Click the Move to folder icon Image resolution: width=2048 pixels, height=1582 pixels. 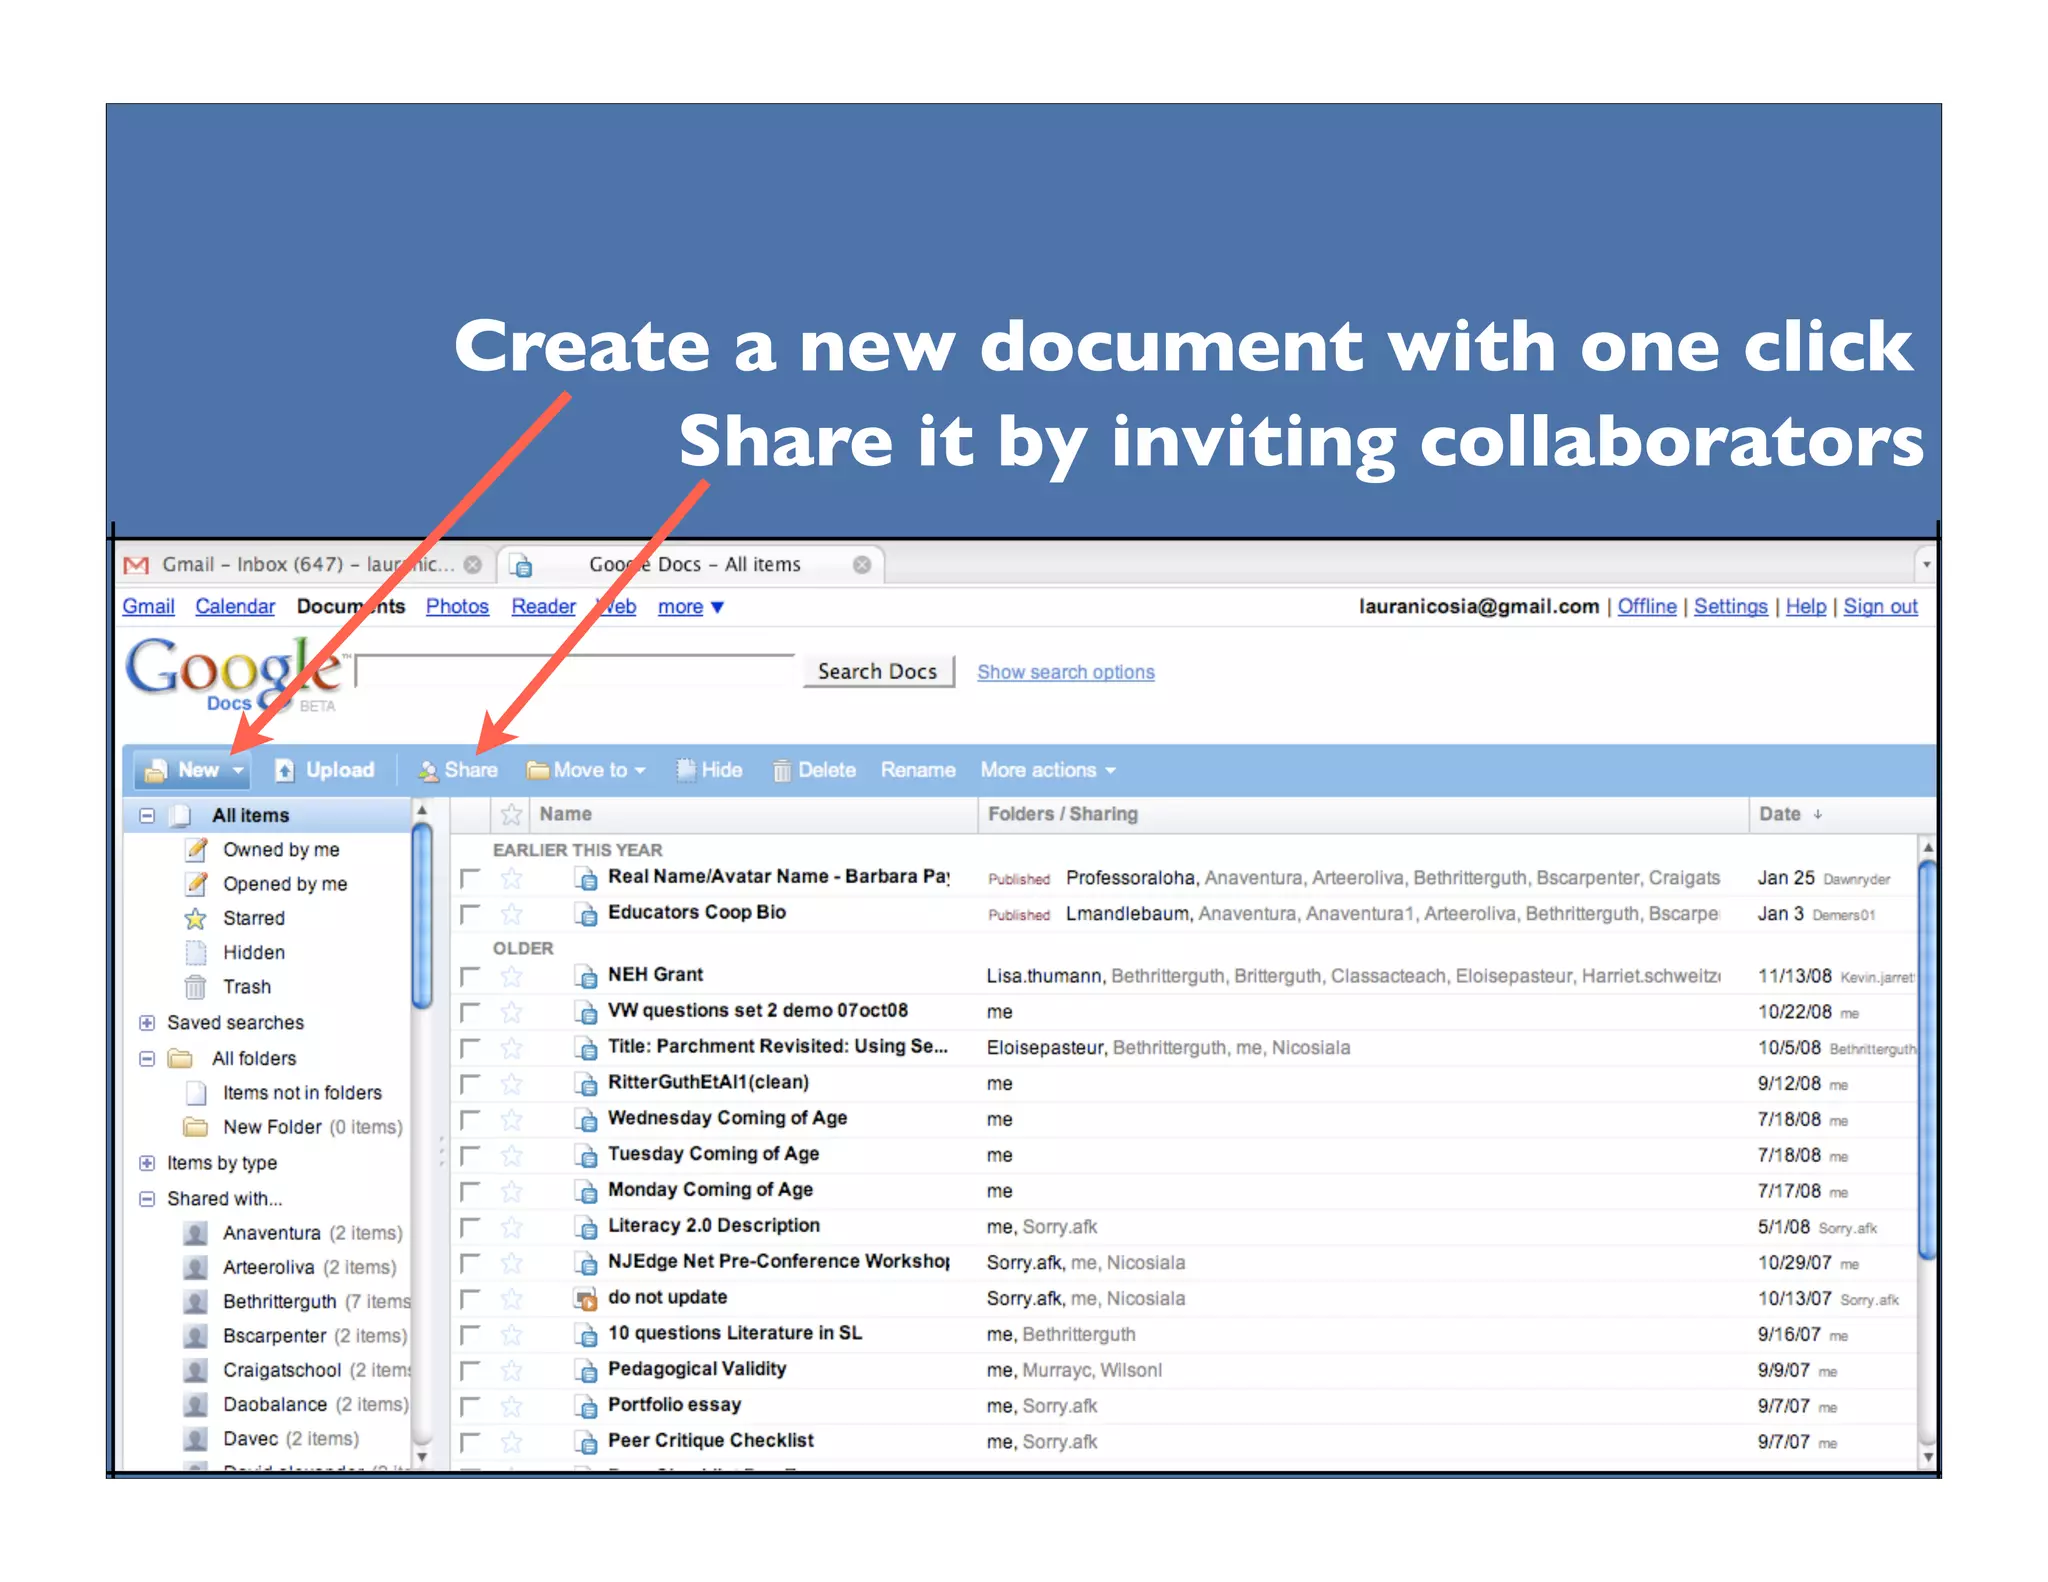[x=538, y=770]
